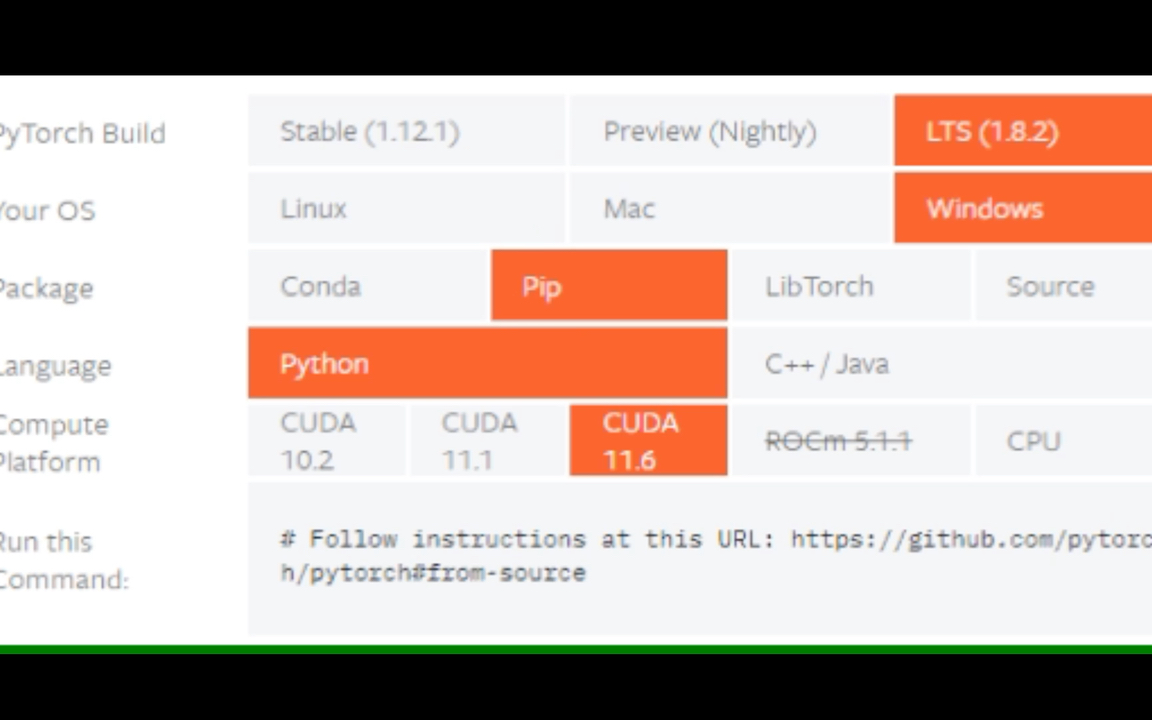Select the Stable (1.12.1) build option
This screenshot has height=720, width=1152.
407,132
